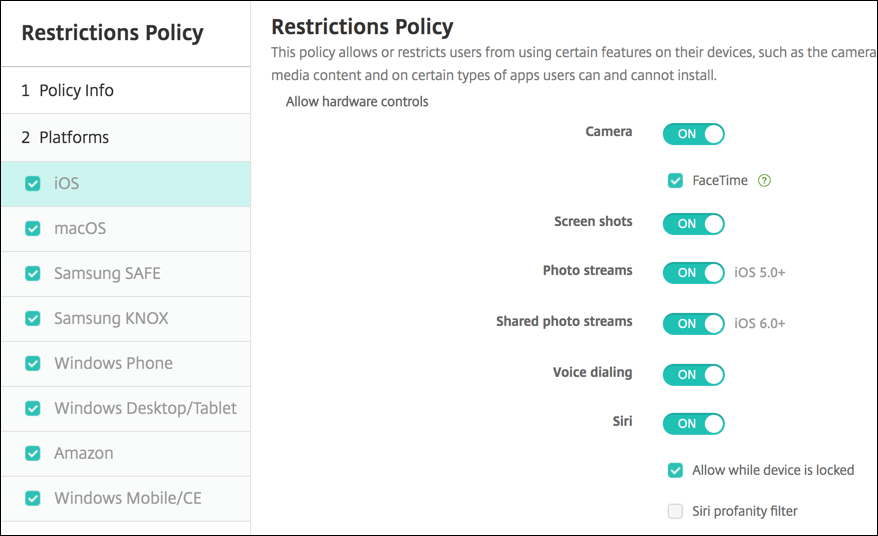Image resolution: width=878 pixels, height=536 pixels.
Task: Enable the Siri profanity filter checkbox
Action: 676,512
